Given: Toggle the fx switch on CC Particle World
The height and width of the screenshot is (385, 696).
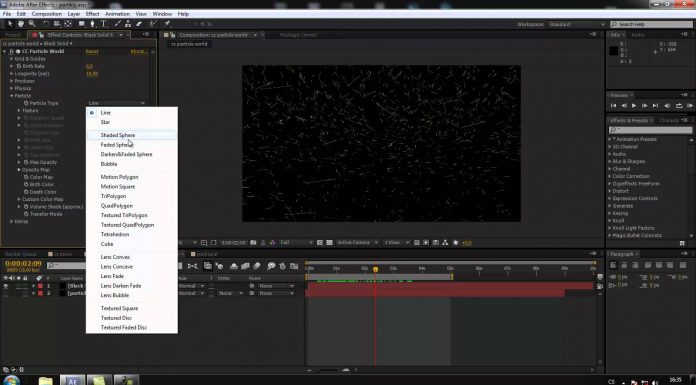Looking at the screenshot, I should 12,52.
